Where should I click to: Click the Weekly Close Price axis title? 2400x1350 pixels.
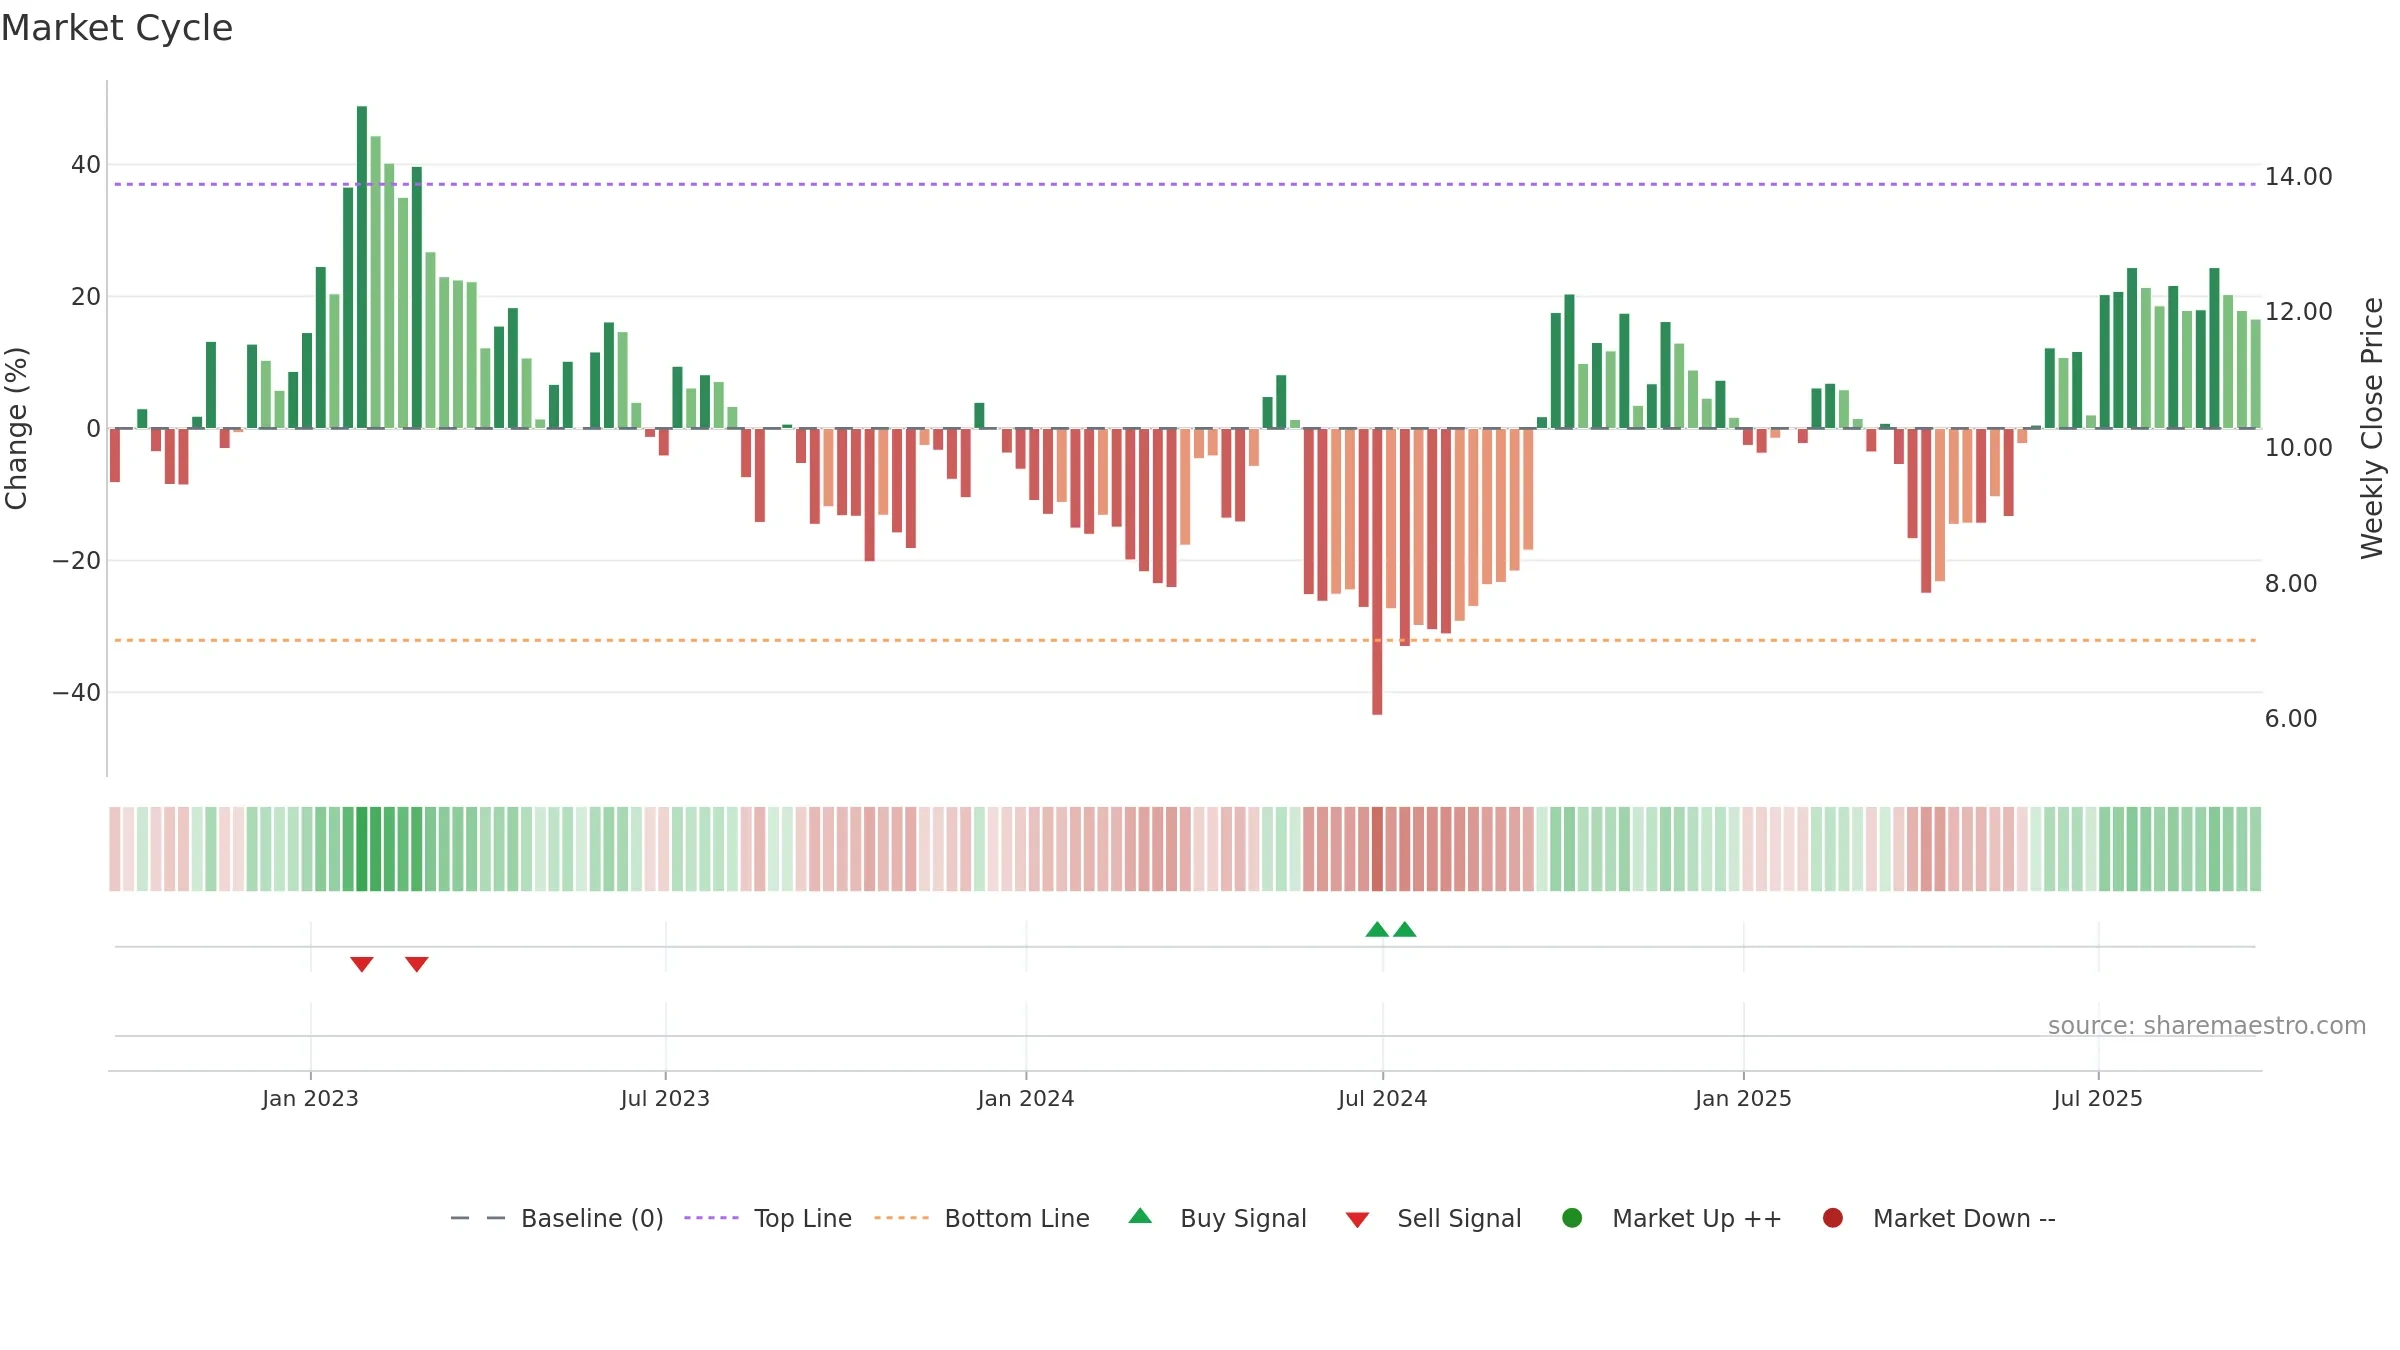point(2372,428)
